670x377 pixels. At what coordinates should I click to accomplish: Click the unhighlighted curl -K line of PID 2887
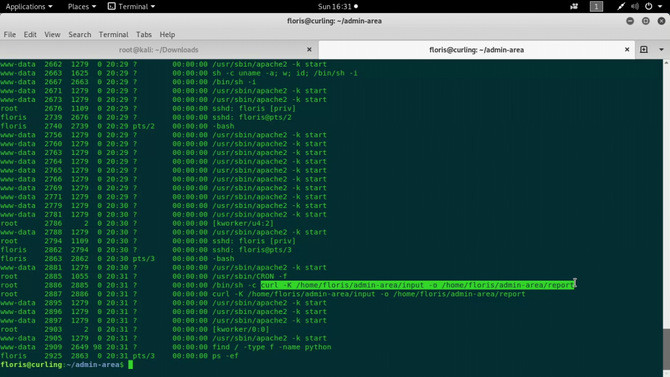(x=369, y=294)
